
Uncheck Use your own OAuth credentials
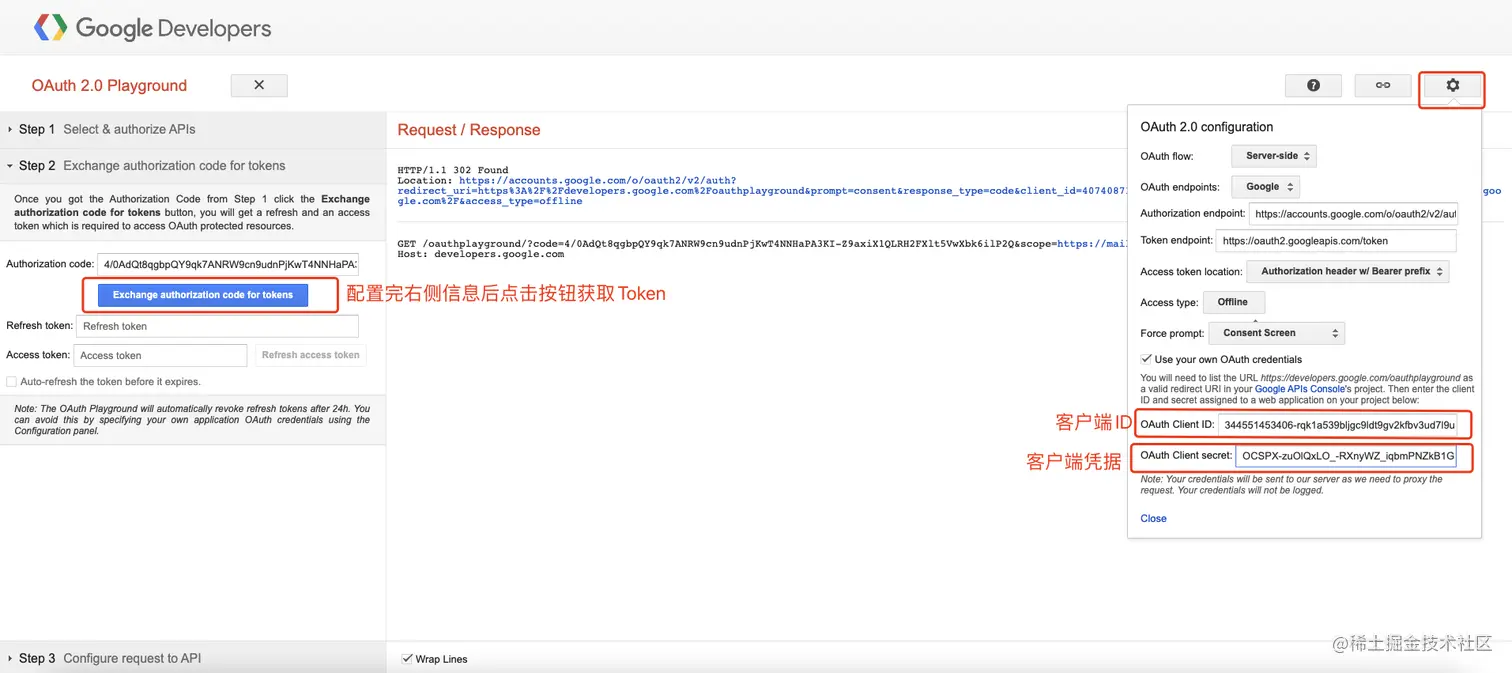tap(1146, 359)
